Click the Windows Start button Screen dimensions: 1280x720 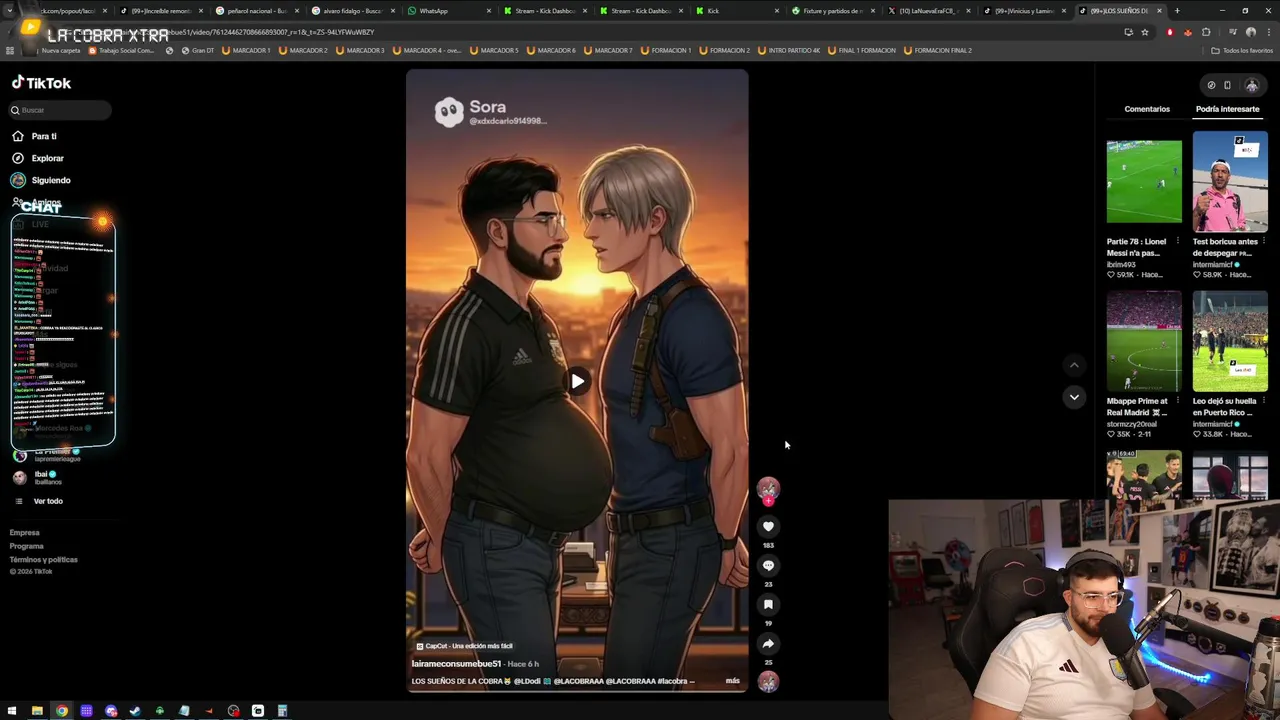pos(12,711)
